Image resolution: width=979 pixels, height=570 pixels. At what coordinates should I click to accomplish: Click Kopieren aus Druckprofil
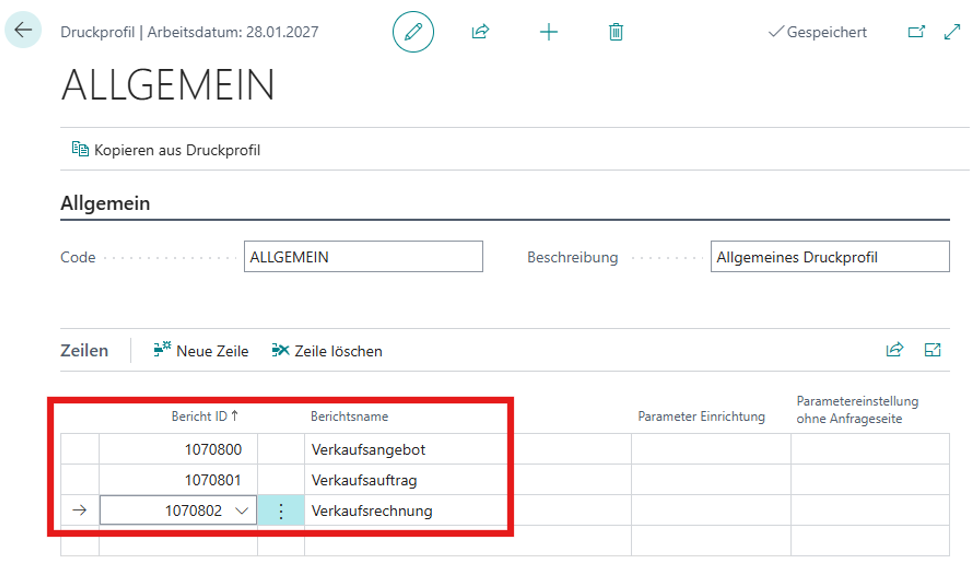166,150
